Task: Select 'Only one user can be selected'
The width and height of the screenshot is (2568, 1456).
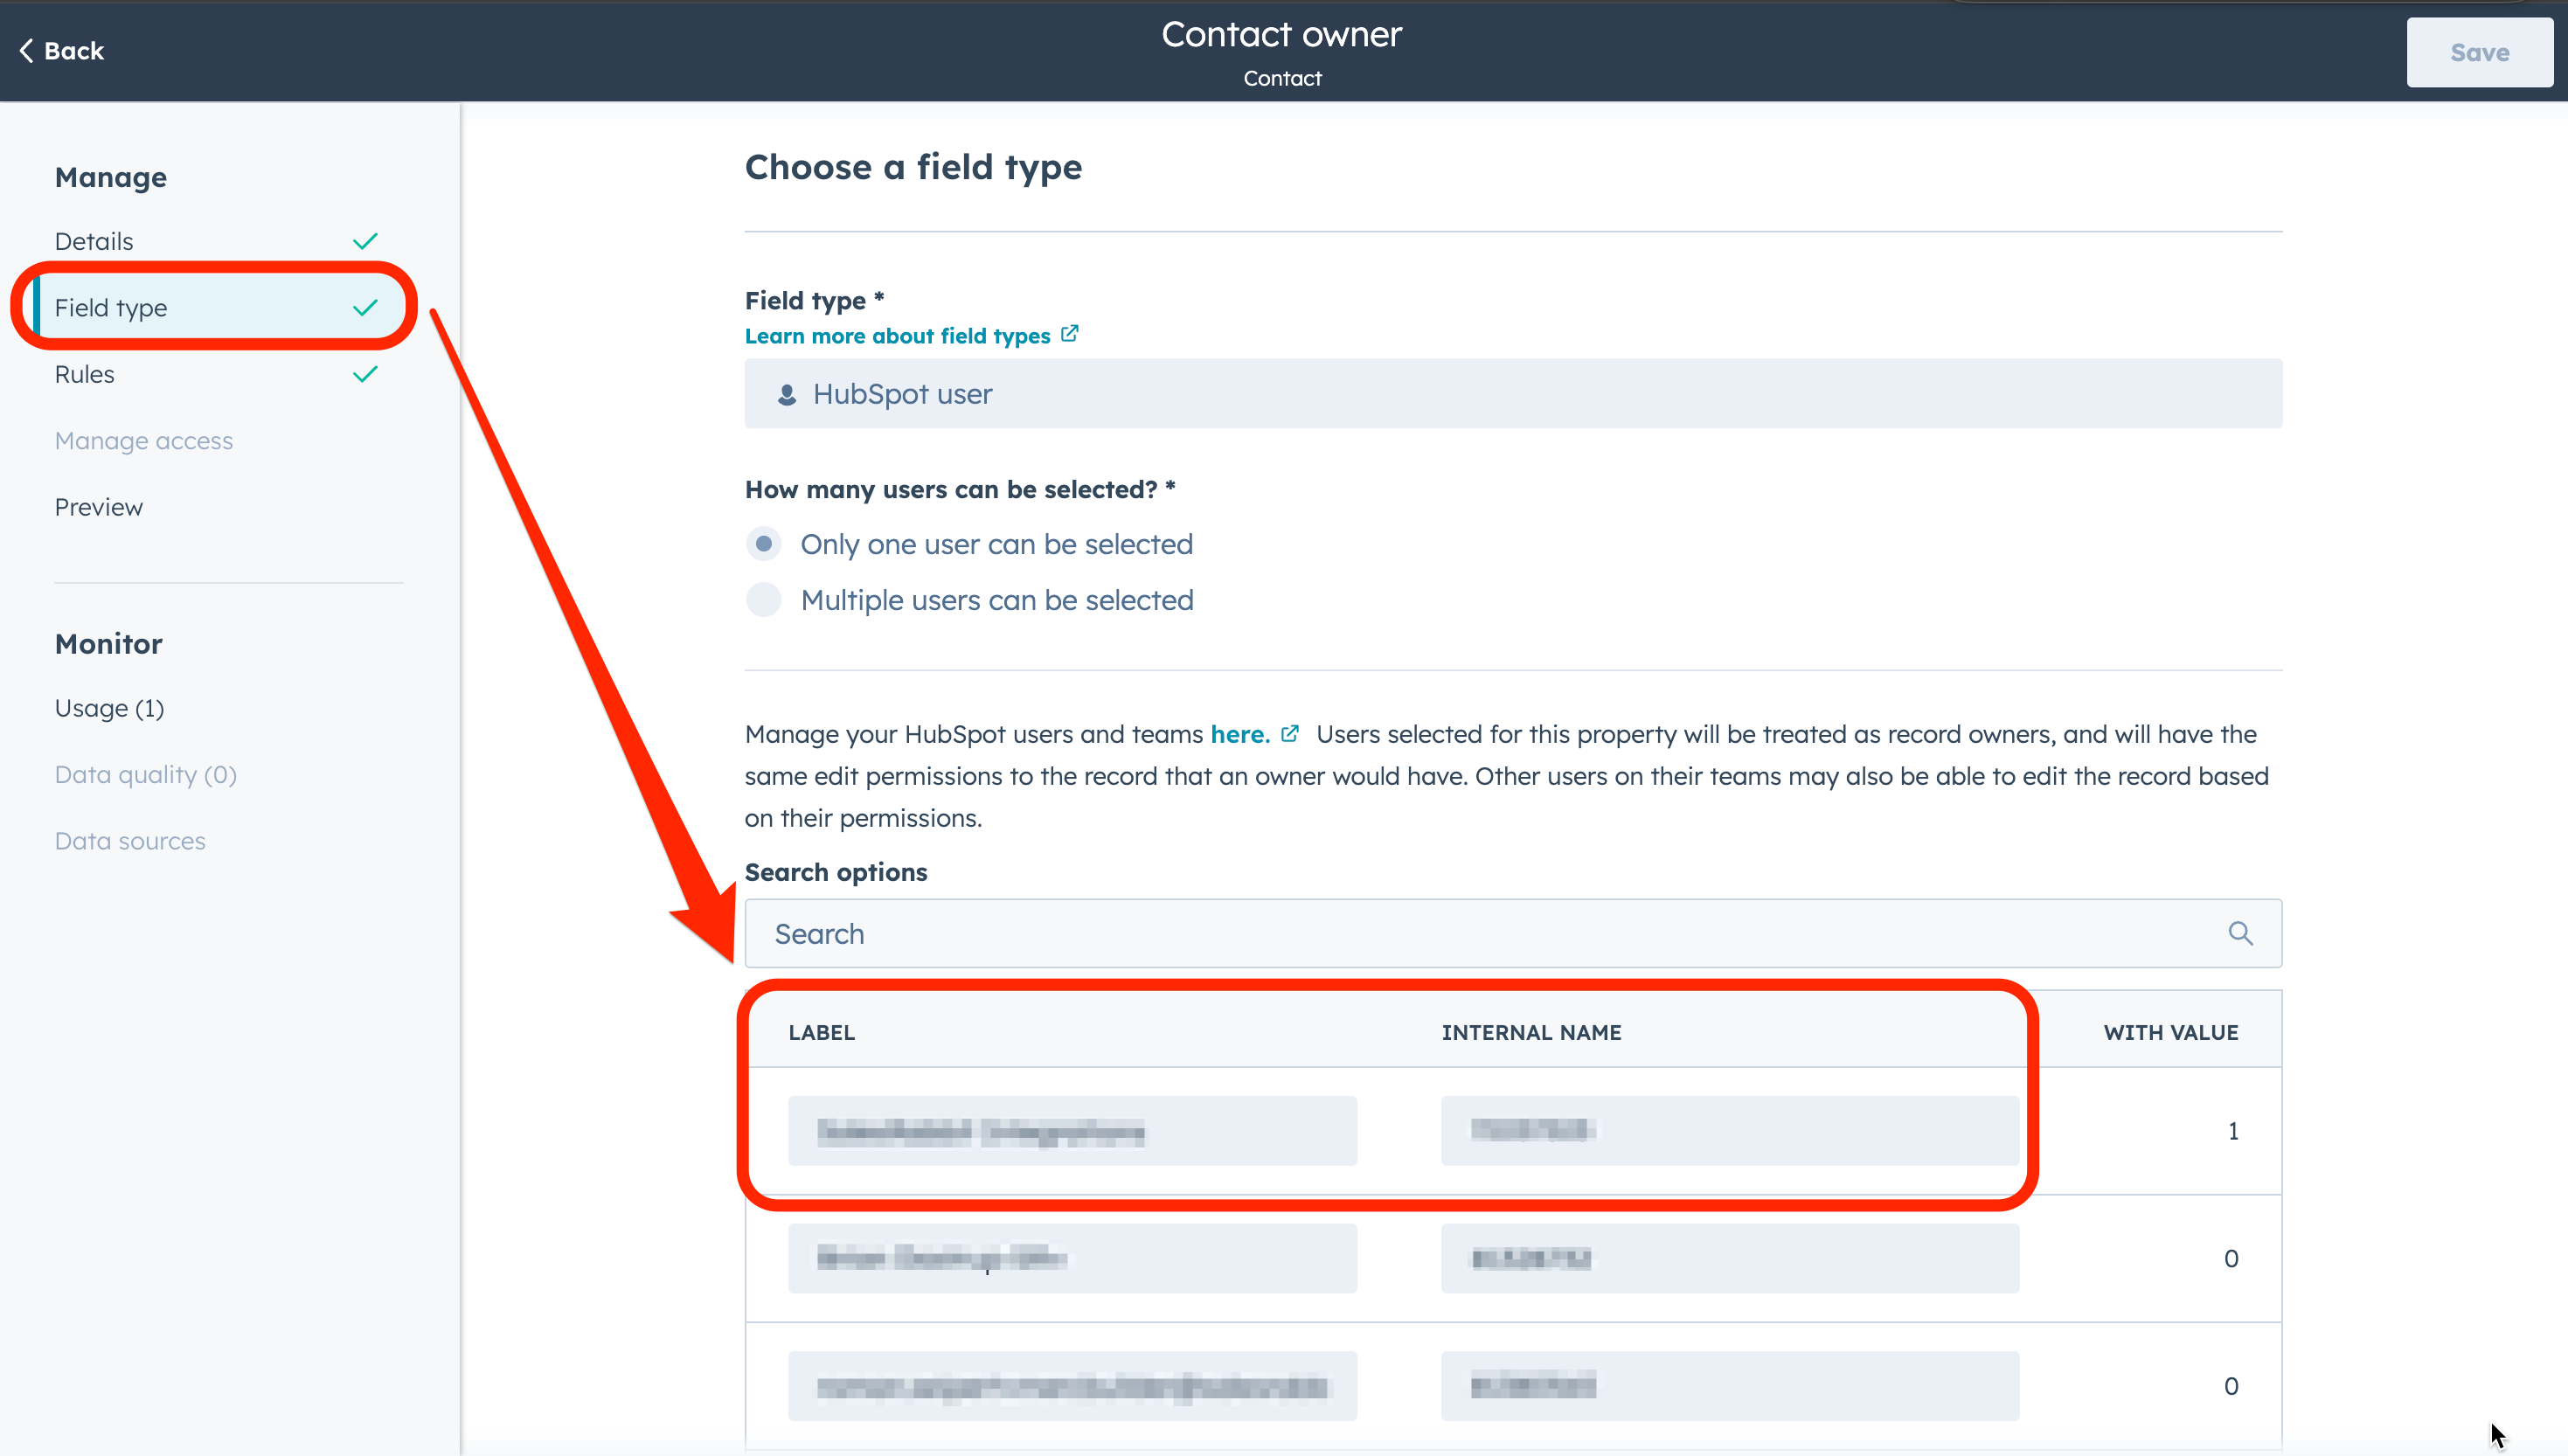Action: 764,544
